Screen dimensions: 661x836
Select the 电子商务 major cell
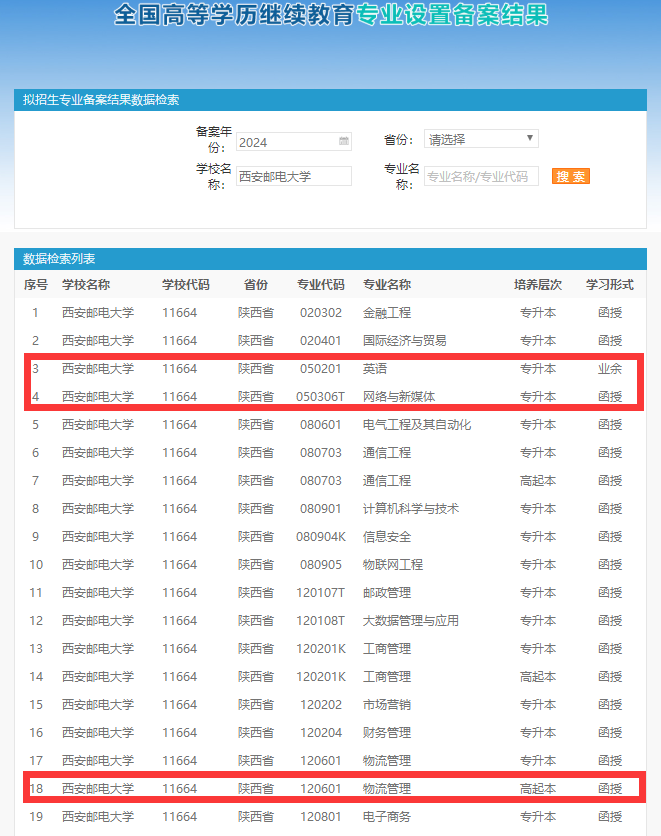(x=387, y=817)
